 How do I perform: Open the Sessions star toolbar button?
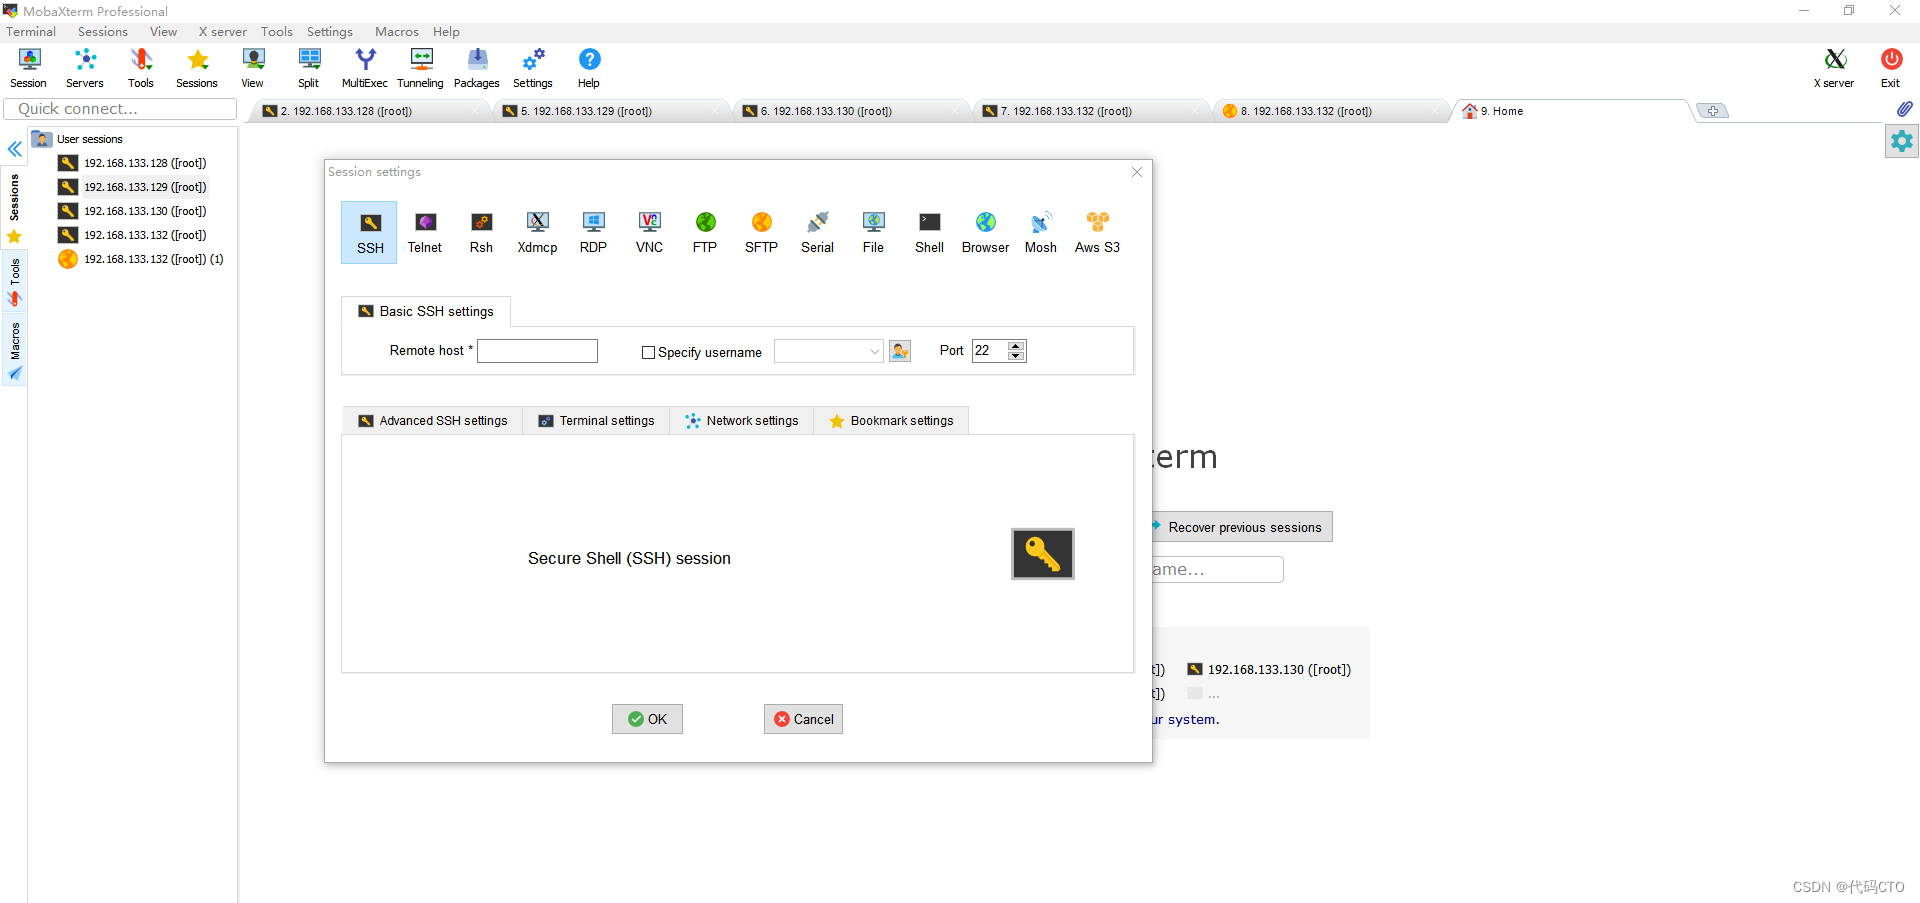click(x=197, y=68)
